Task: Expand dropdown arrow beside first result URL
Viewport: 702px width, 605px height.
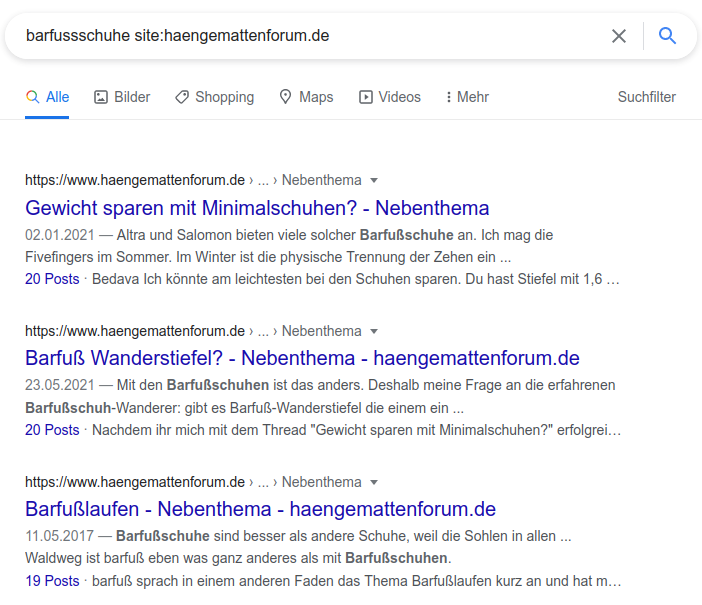Action: [374, 181]
